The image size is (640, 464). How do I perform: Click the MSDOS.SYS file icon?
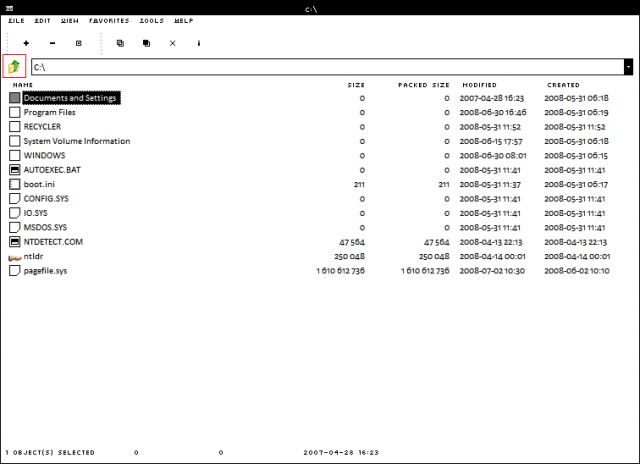(15, 227)
